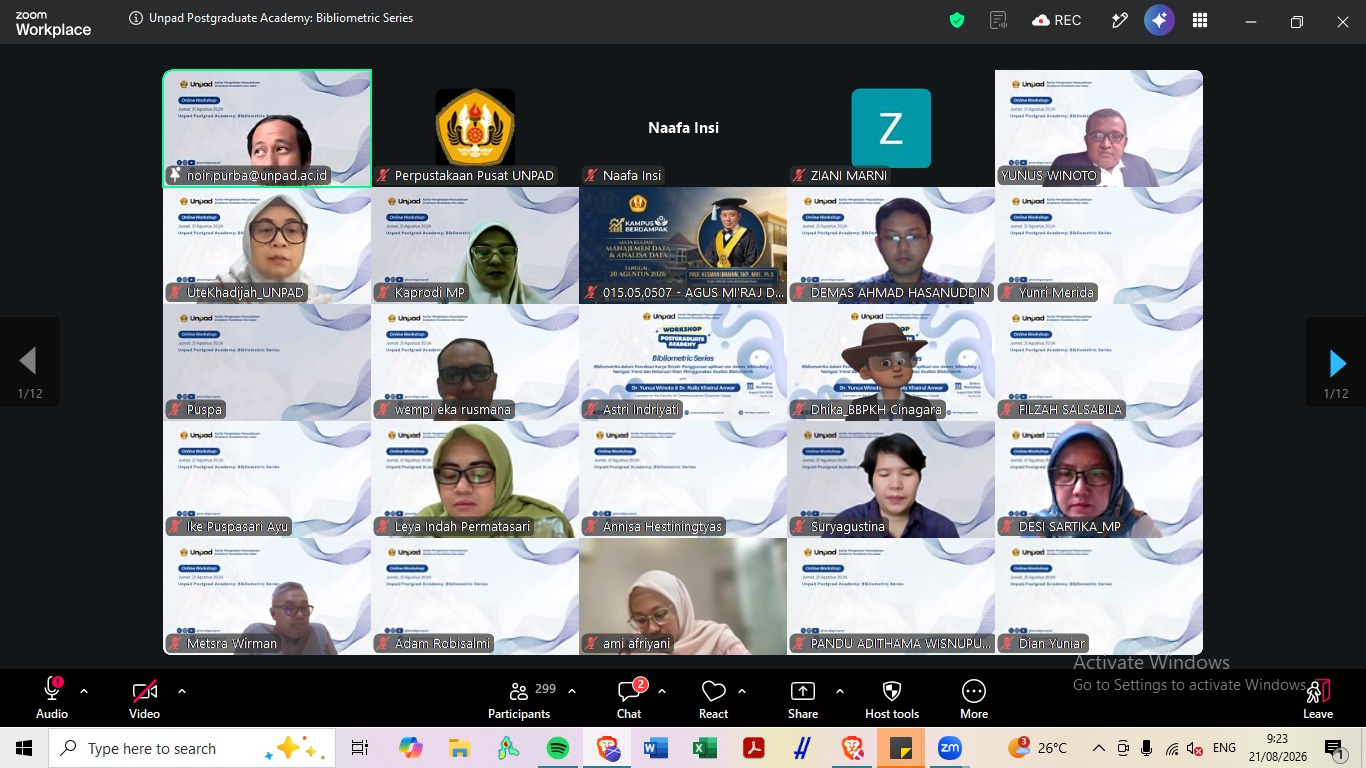
Task: Select the Ike Puspasari Ayu tile
Action: [267, 480]
